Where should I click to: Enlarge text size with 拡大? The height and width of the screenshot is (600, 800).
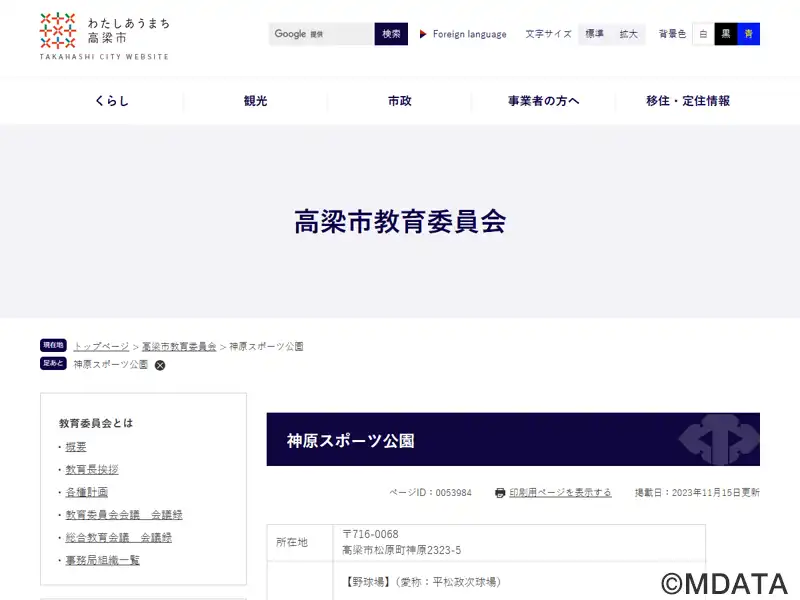(x=628, y=34)
